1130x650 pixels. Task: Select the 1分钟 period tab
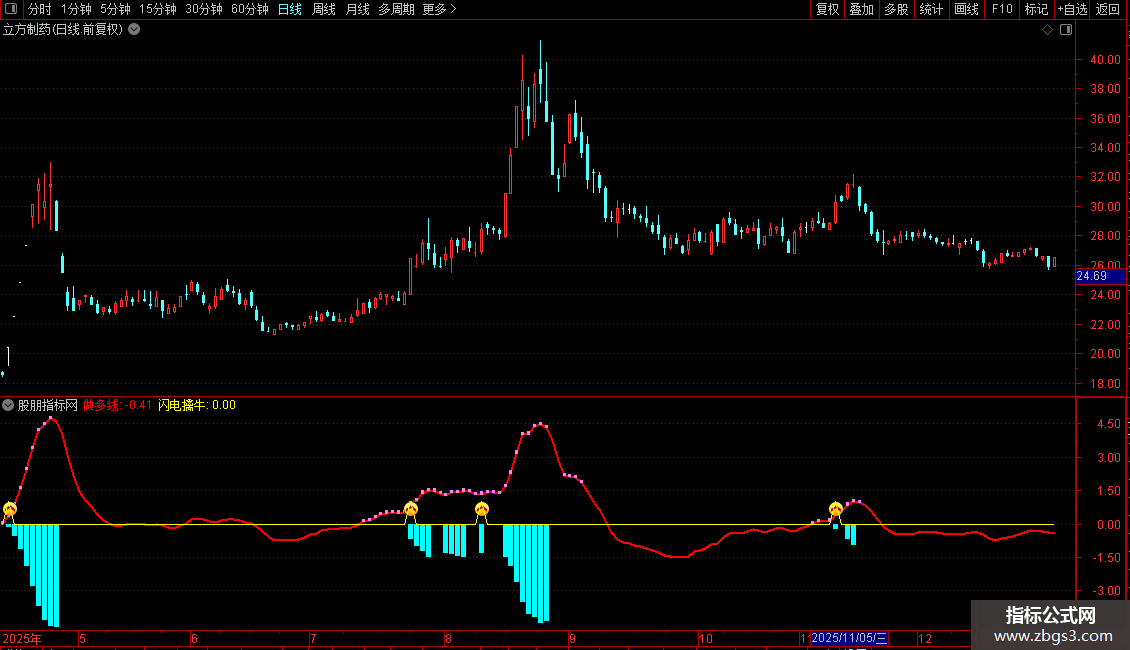click(76, 9)
